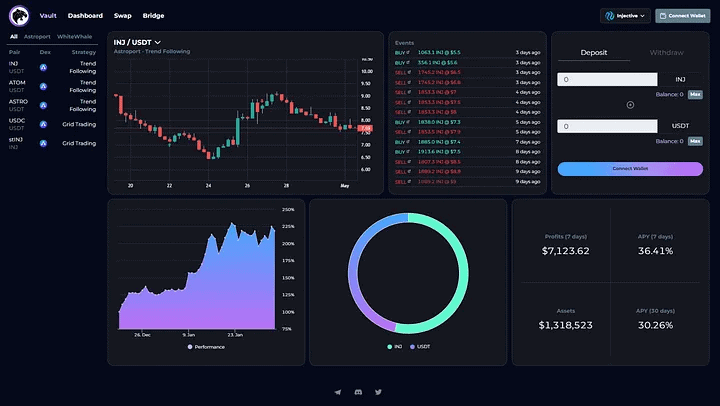Viewport: 720px width, 406px height.
Task: Click the USDT amount input field
Action: [x=607, y=126]
